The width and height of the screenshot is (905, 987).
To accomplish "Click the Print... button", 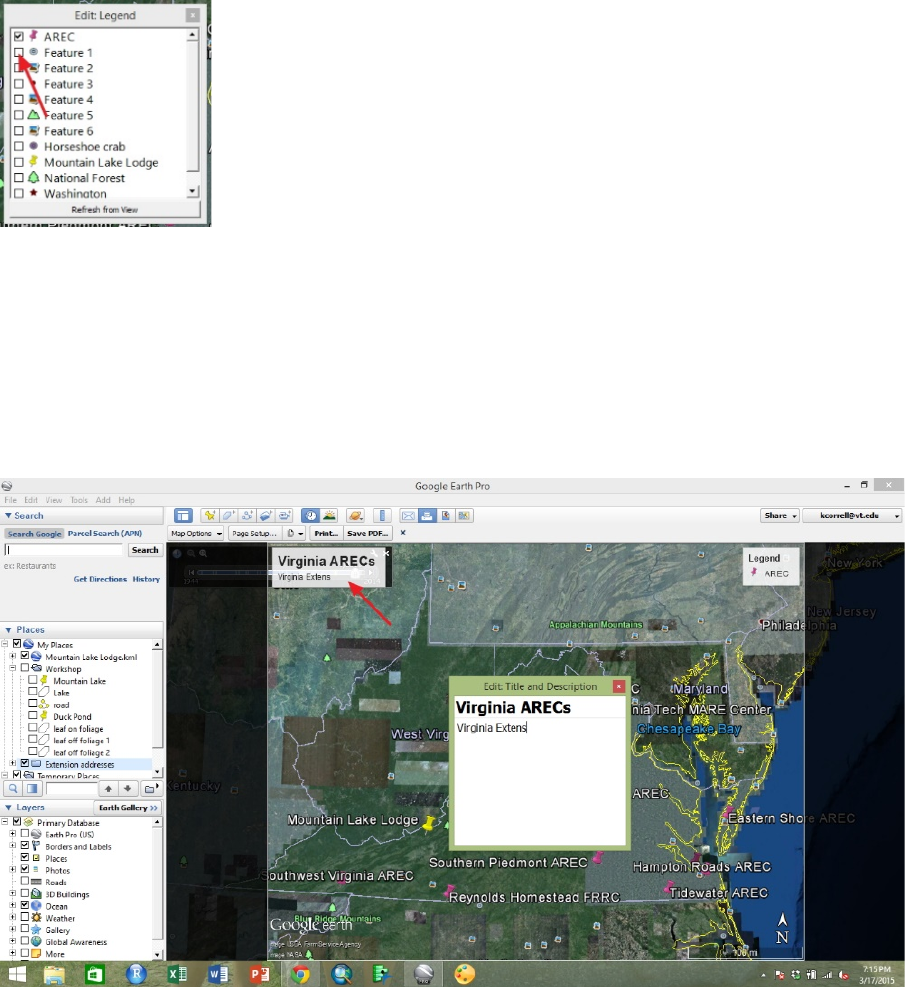I will click(x=326, y=533).
